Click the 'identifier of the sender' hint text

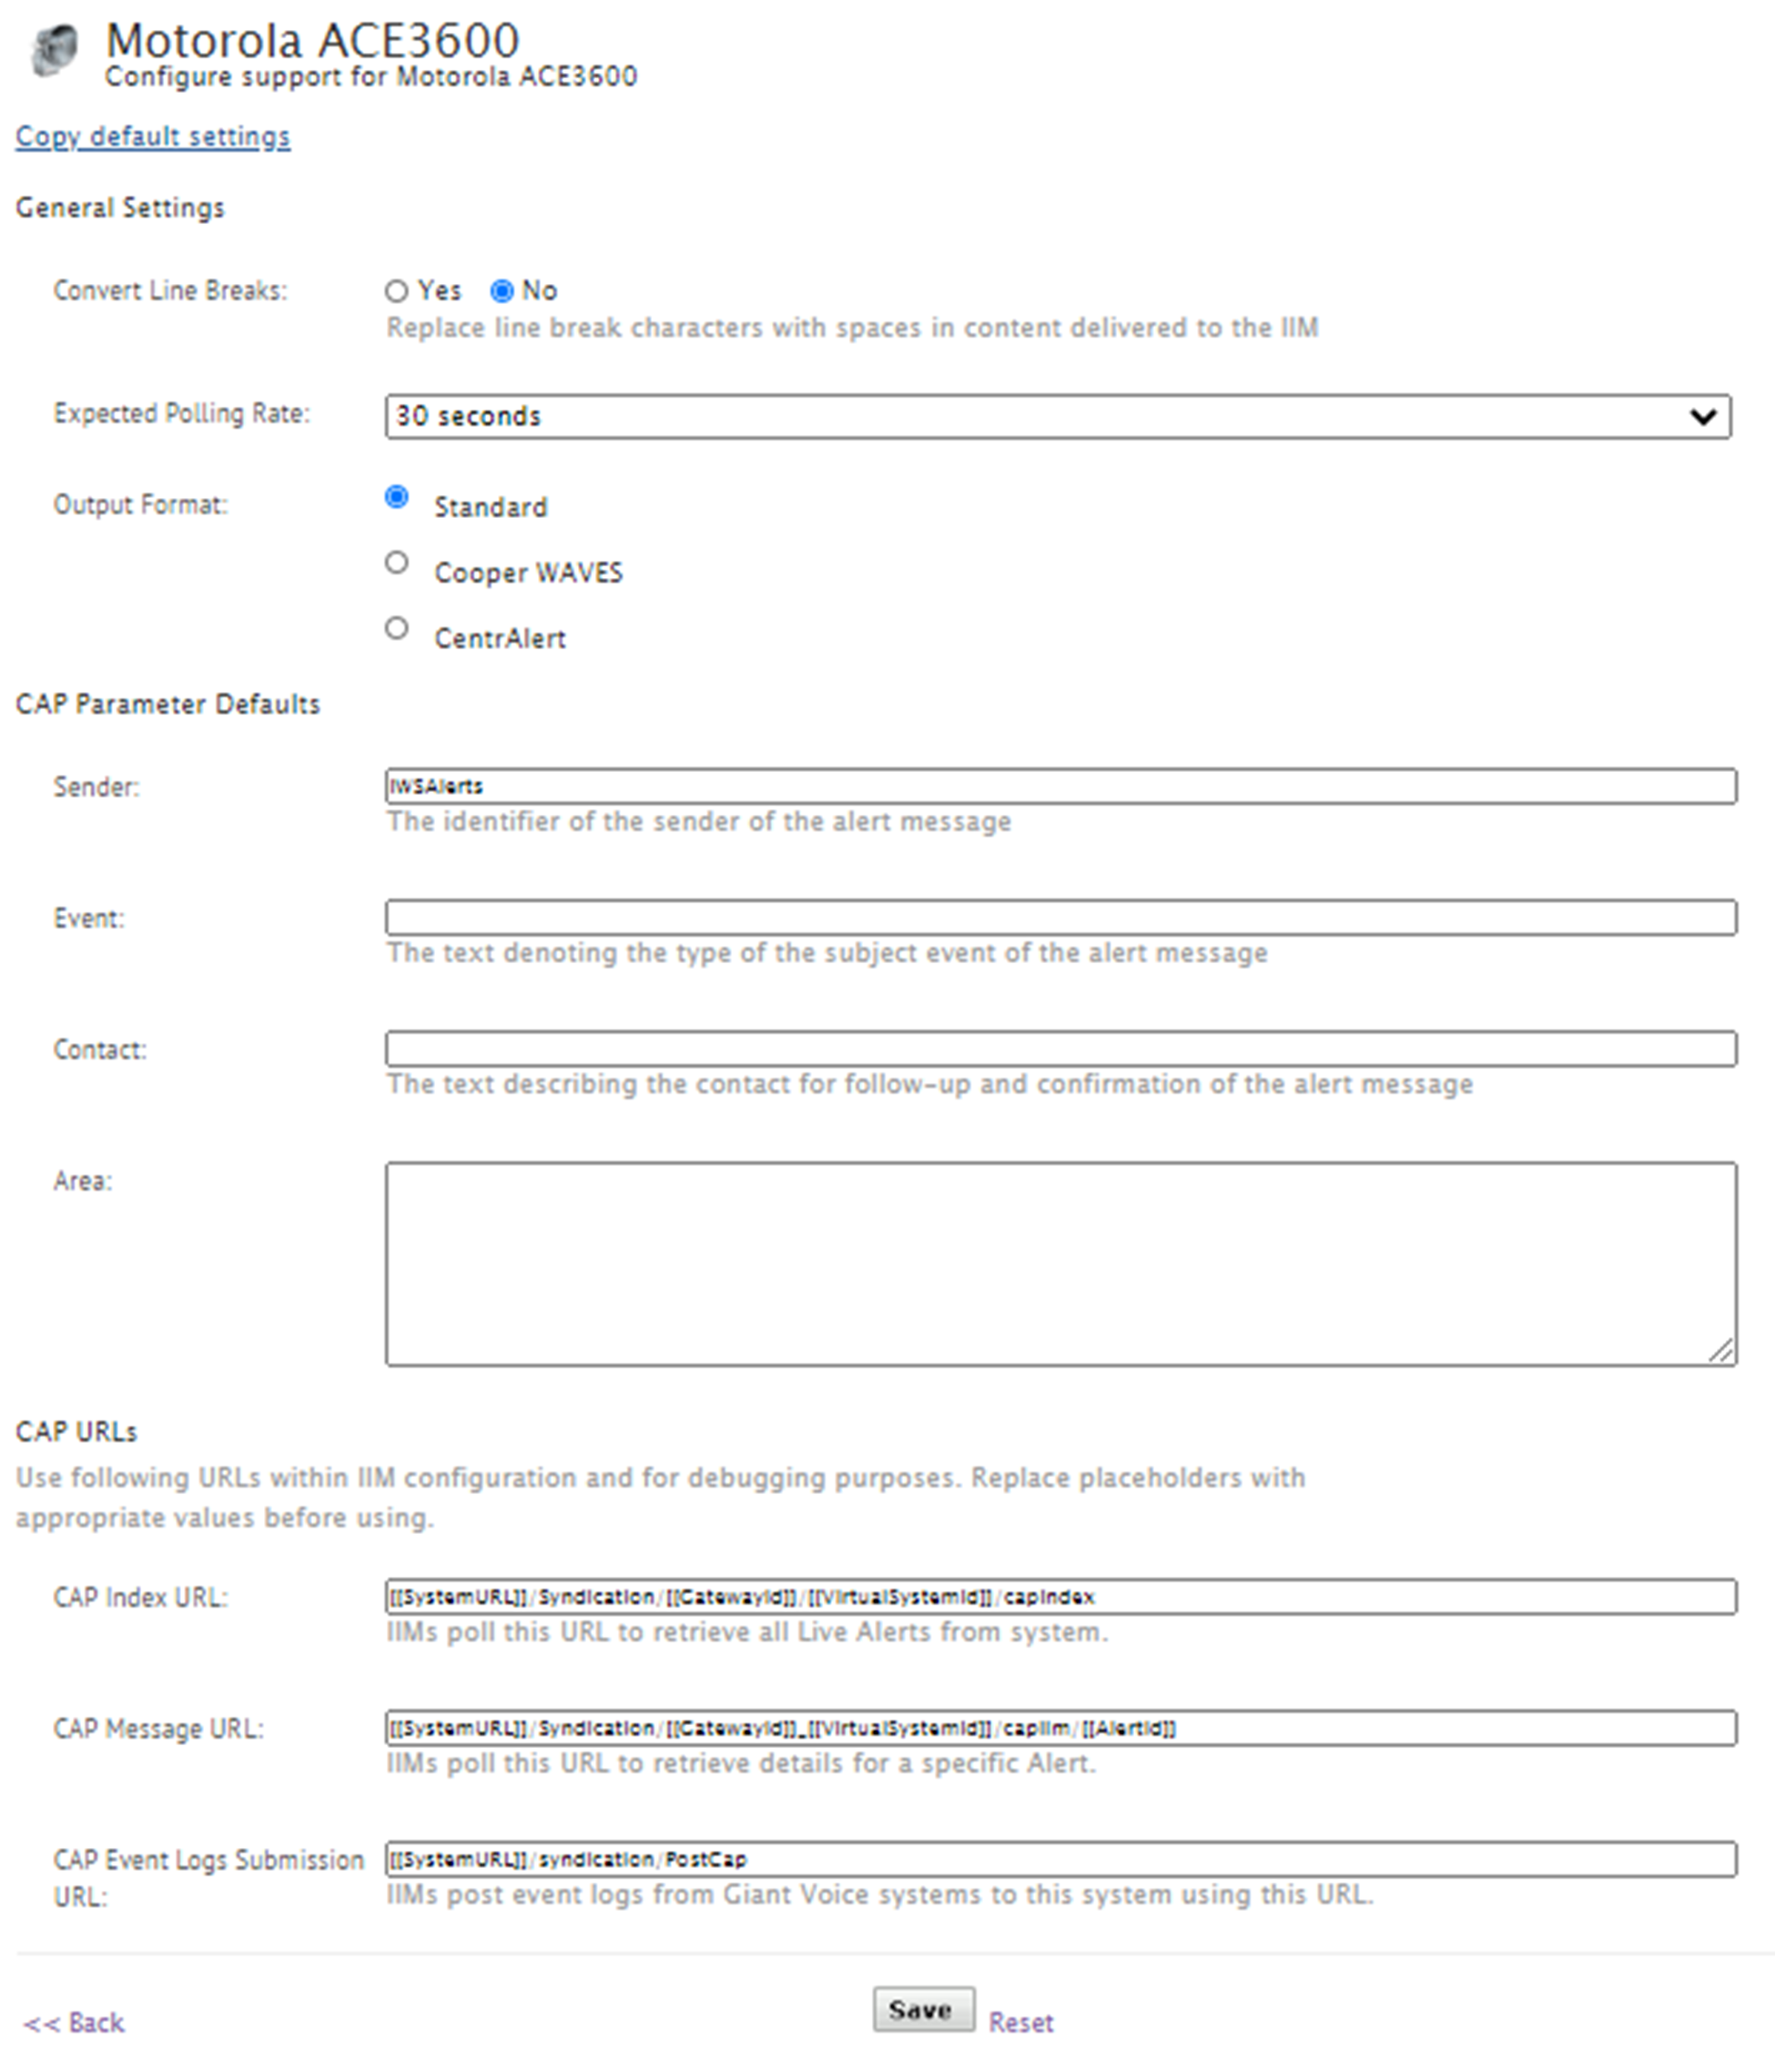(699, 821)
